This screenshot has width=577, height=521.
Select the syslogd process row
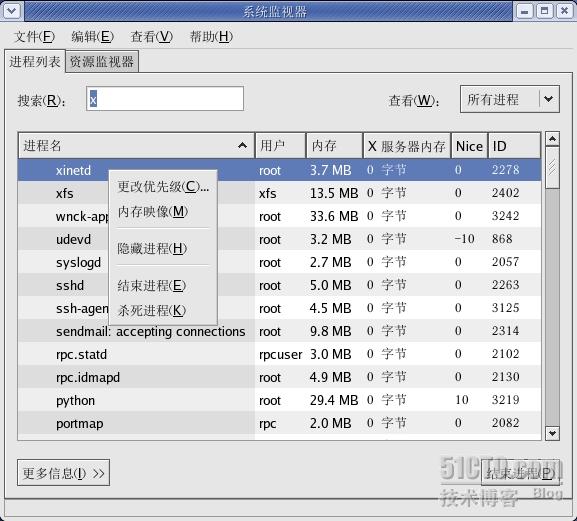(280, 262)
